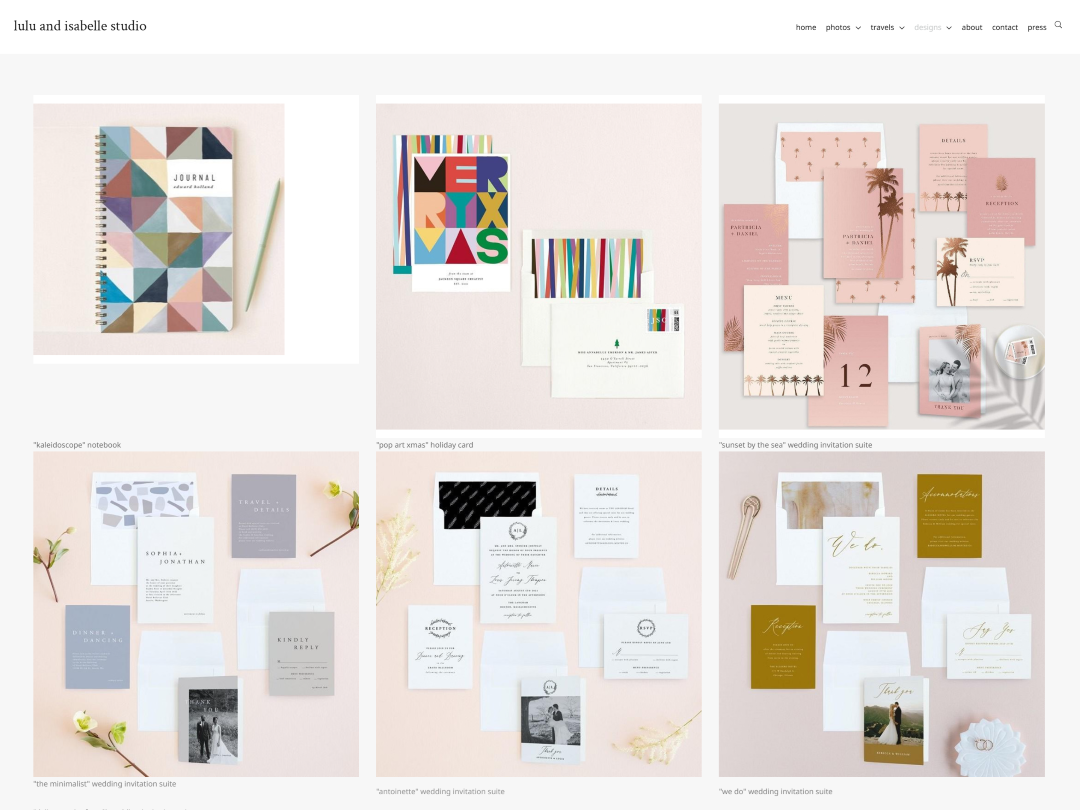This screenshot has height=810, width=1080.
Task: Open the "antoinette" wedding invitation suite caption
Action: pos(438,791)
